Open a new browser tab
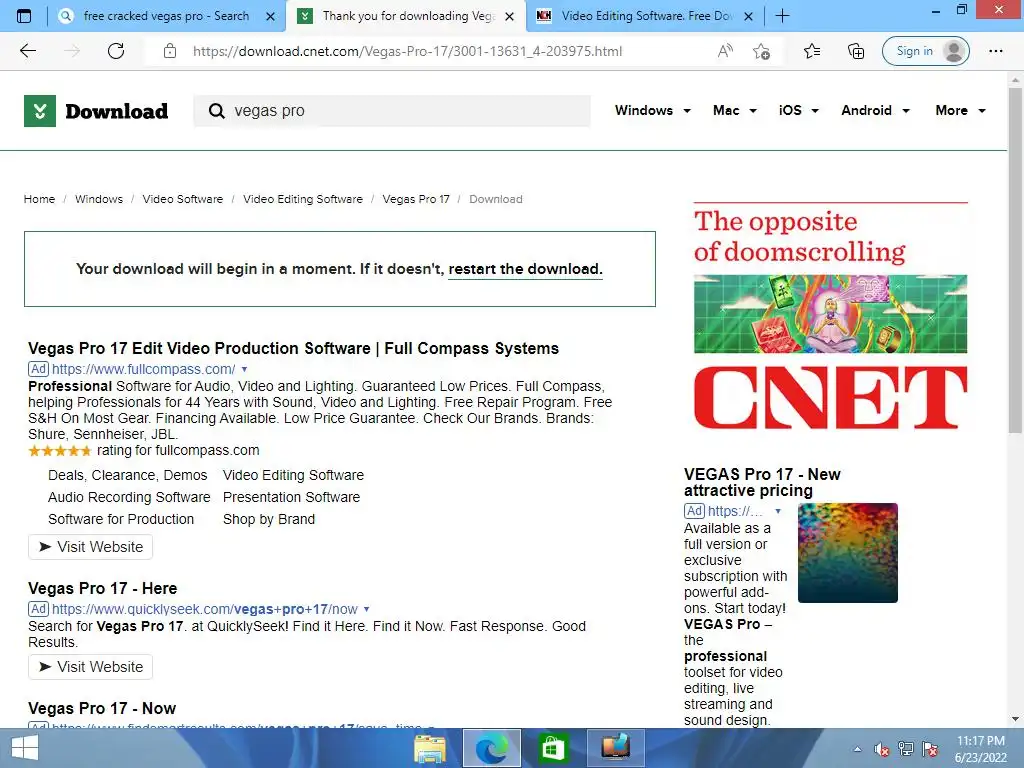Viewport: 1024px width, 768px height. point(782,16)
